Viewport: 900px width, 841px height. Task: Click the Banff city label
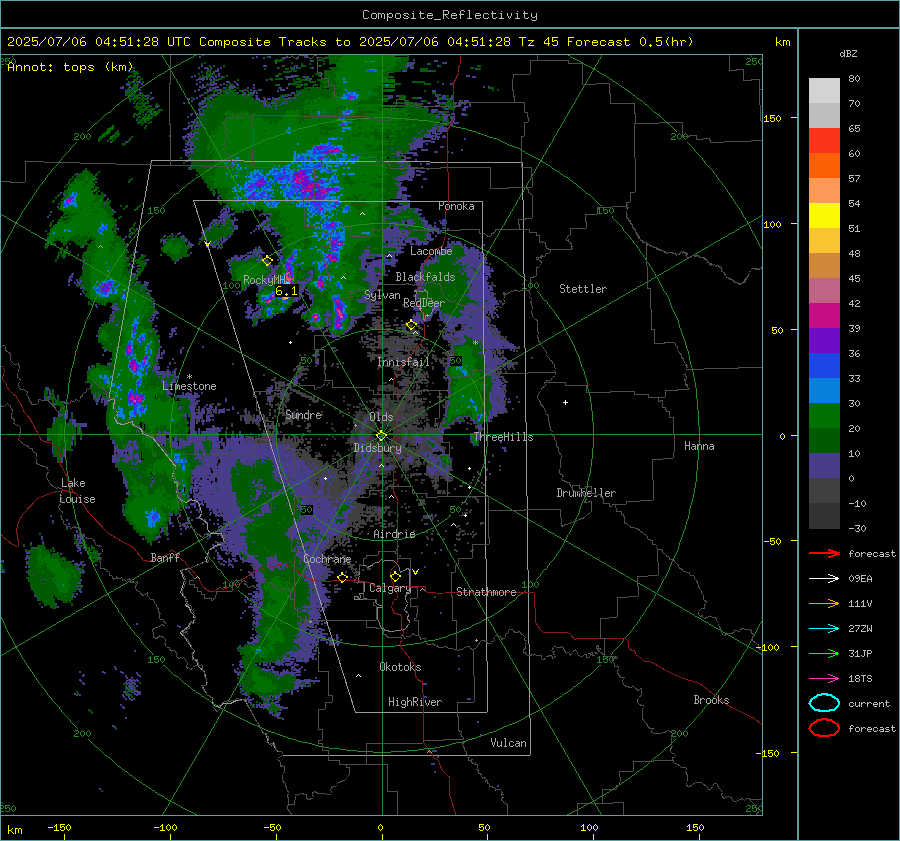pos(165,557)
